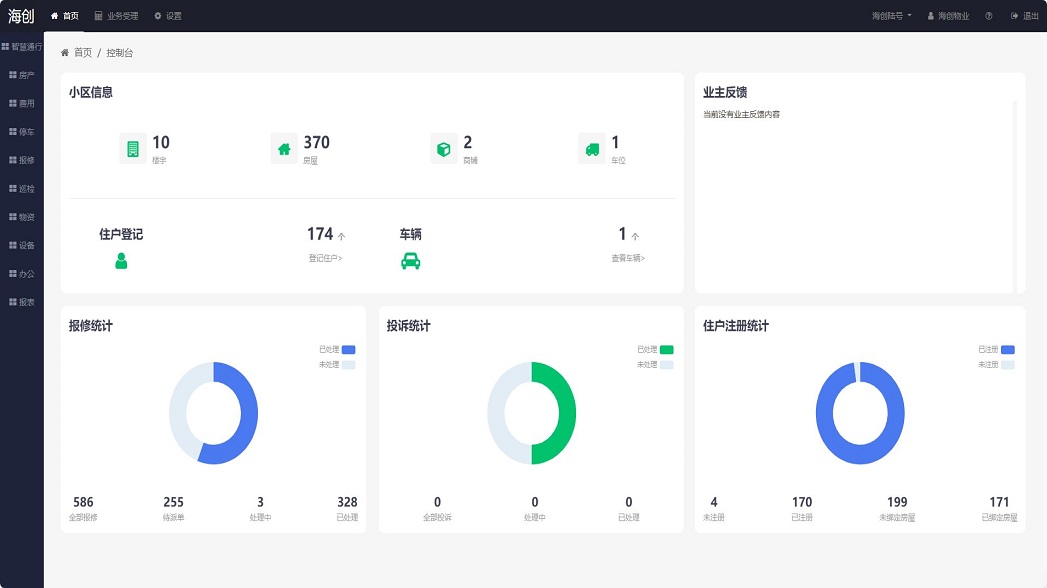Image resolution: width=1047 pixels, height=588 pixels.
Task: Switch to the 业务受理 top menu
Action: 116,16
